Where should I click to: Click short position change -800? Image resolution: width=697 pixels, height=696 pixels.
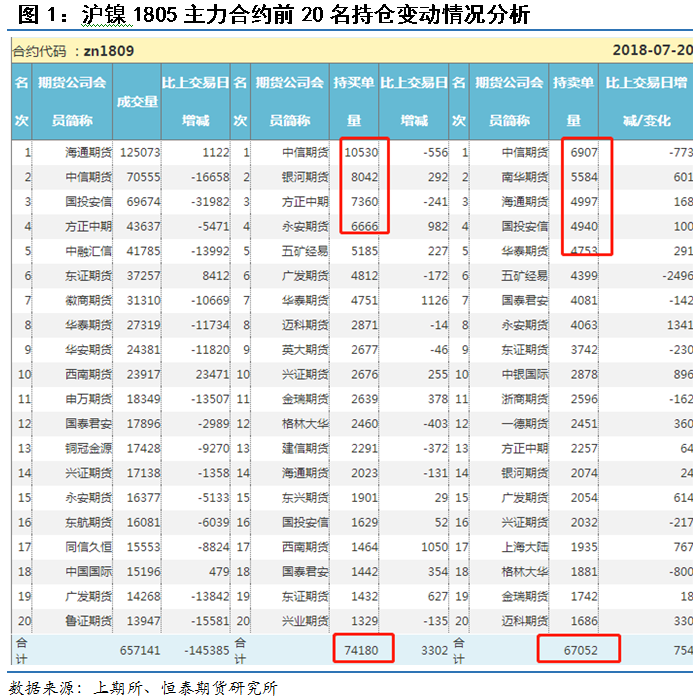pos(681,572)
